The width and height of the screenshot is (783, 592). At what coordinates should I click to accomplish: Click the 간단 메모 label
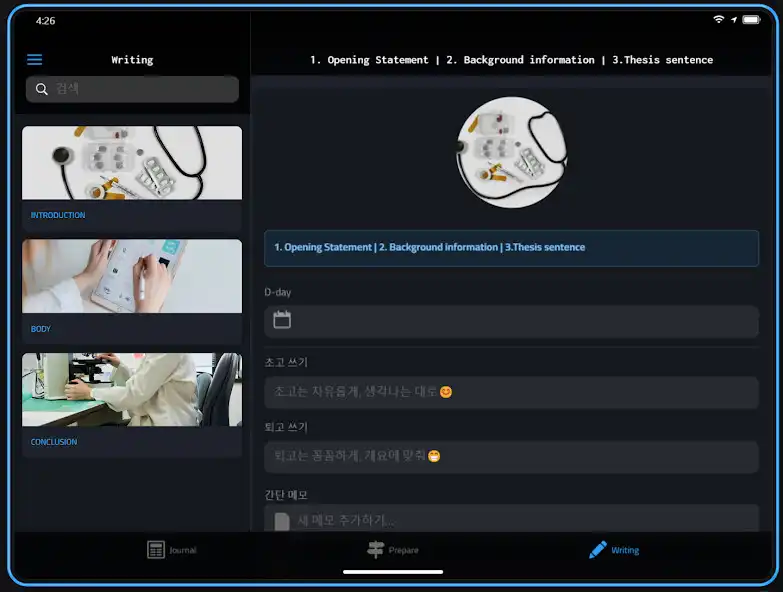coord(286,495)
